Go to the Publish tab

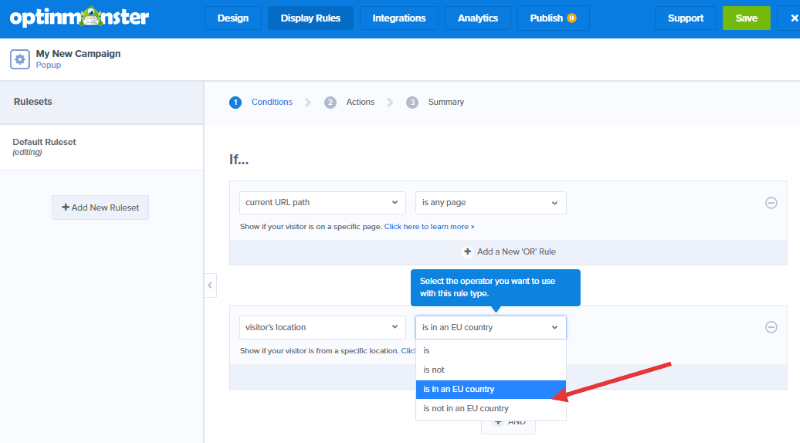tap(552, 18)
